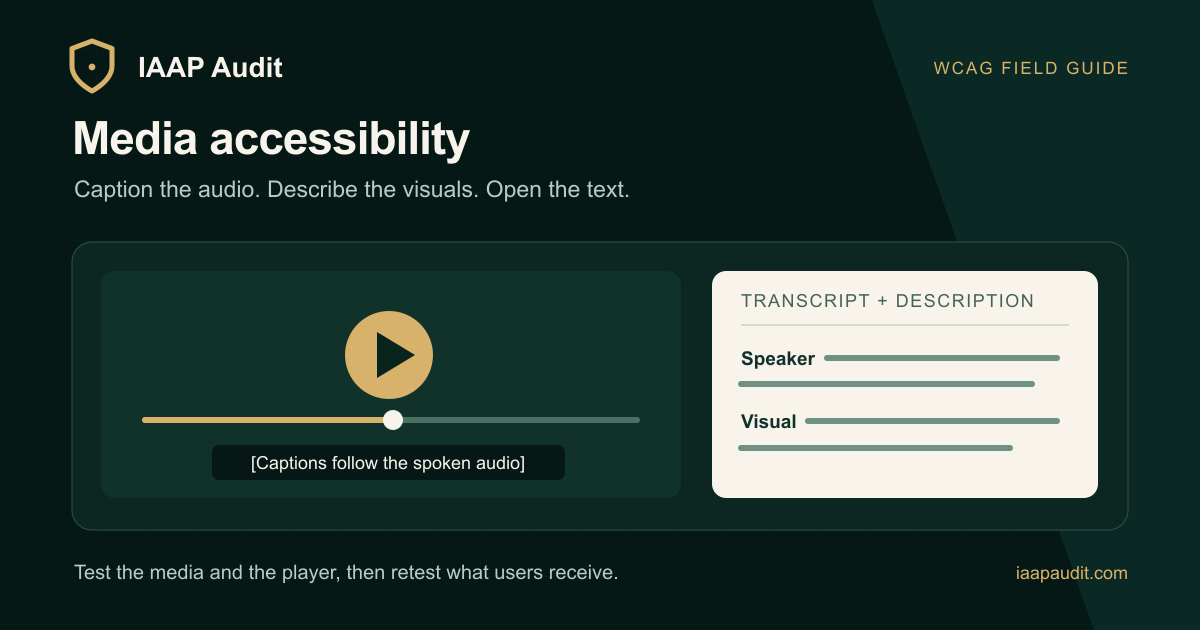The image size is (1200, 630).
Task: Click the "Speaker" label in transcript
Action: pos(778,359)
